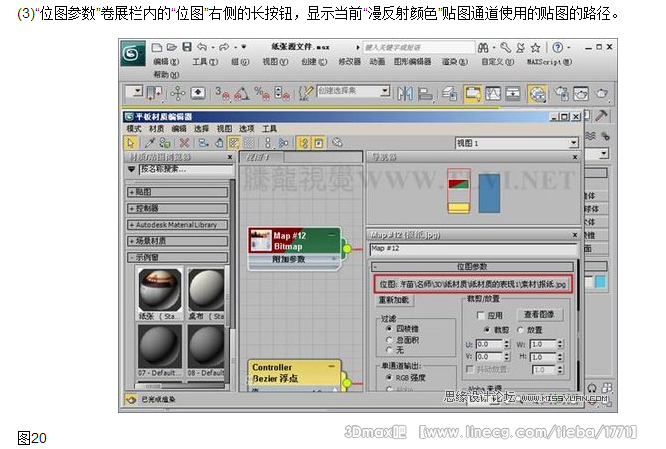Screen dimensions: 666x449
Task: Click the blue question mark help icon
Action: [x=558, y=48]
